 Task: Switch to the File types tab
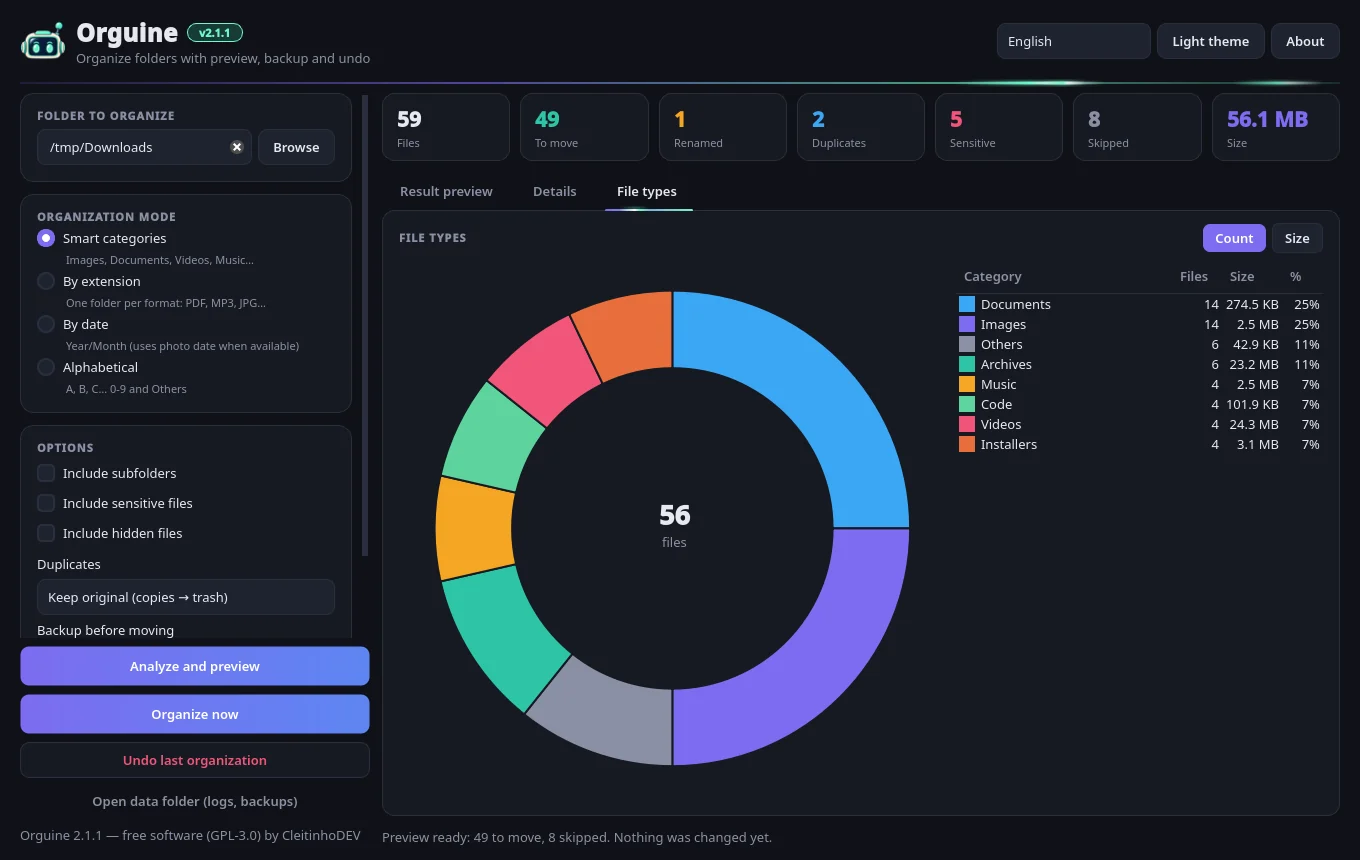(x=647, y=191)
